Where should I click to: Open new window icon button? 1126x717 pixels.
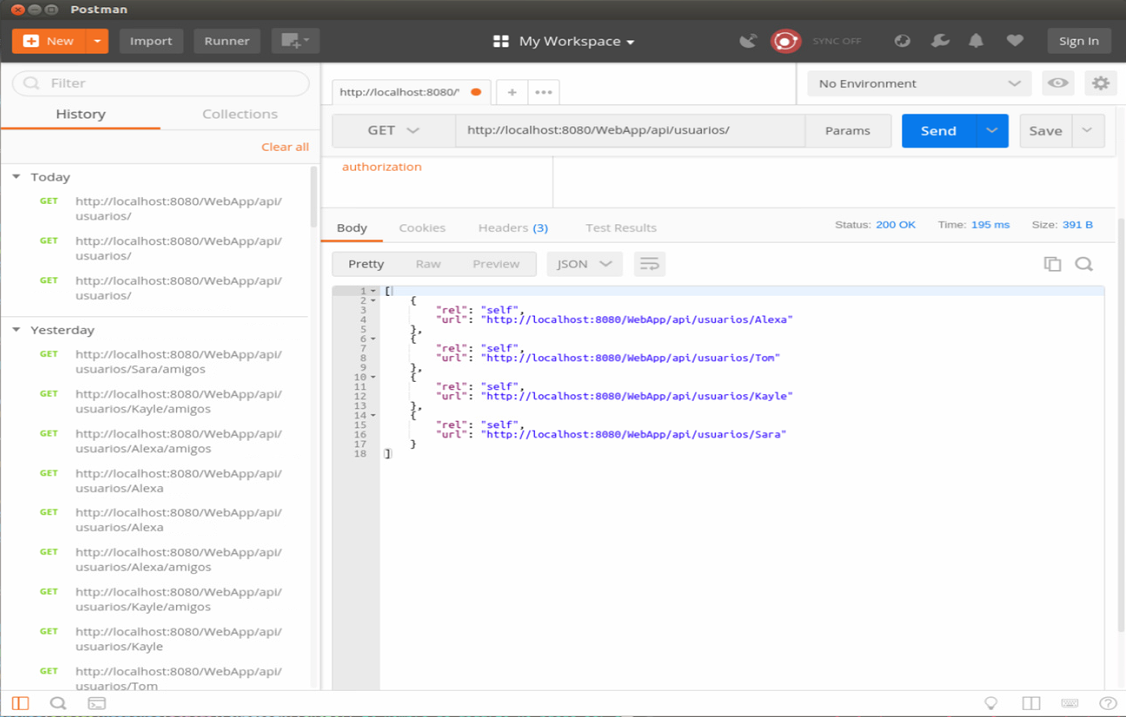(x=295, y=41)
